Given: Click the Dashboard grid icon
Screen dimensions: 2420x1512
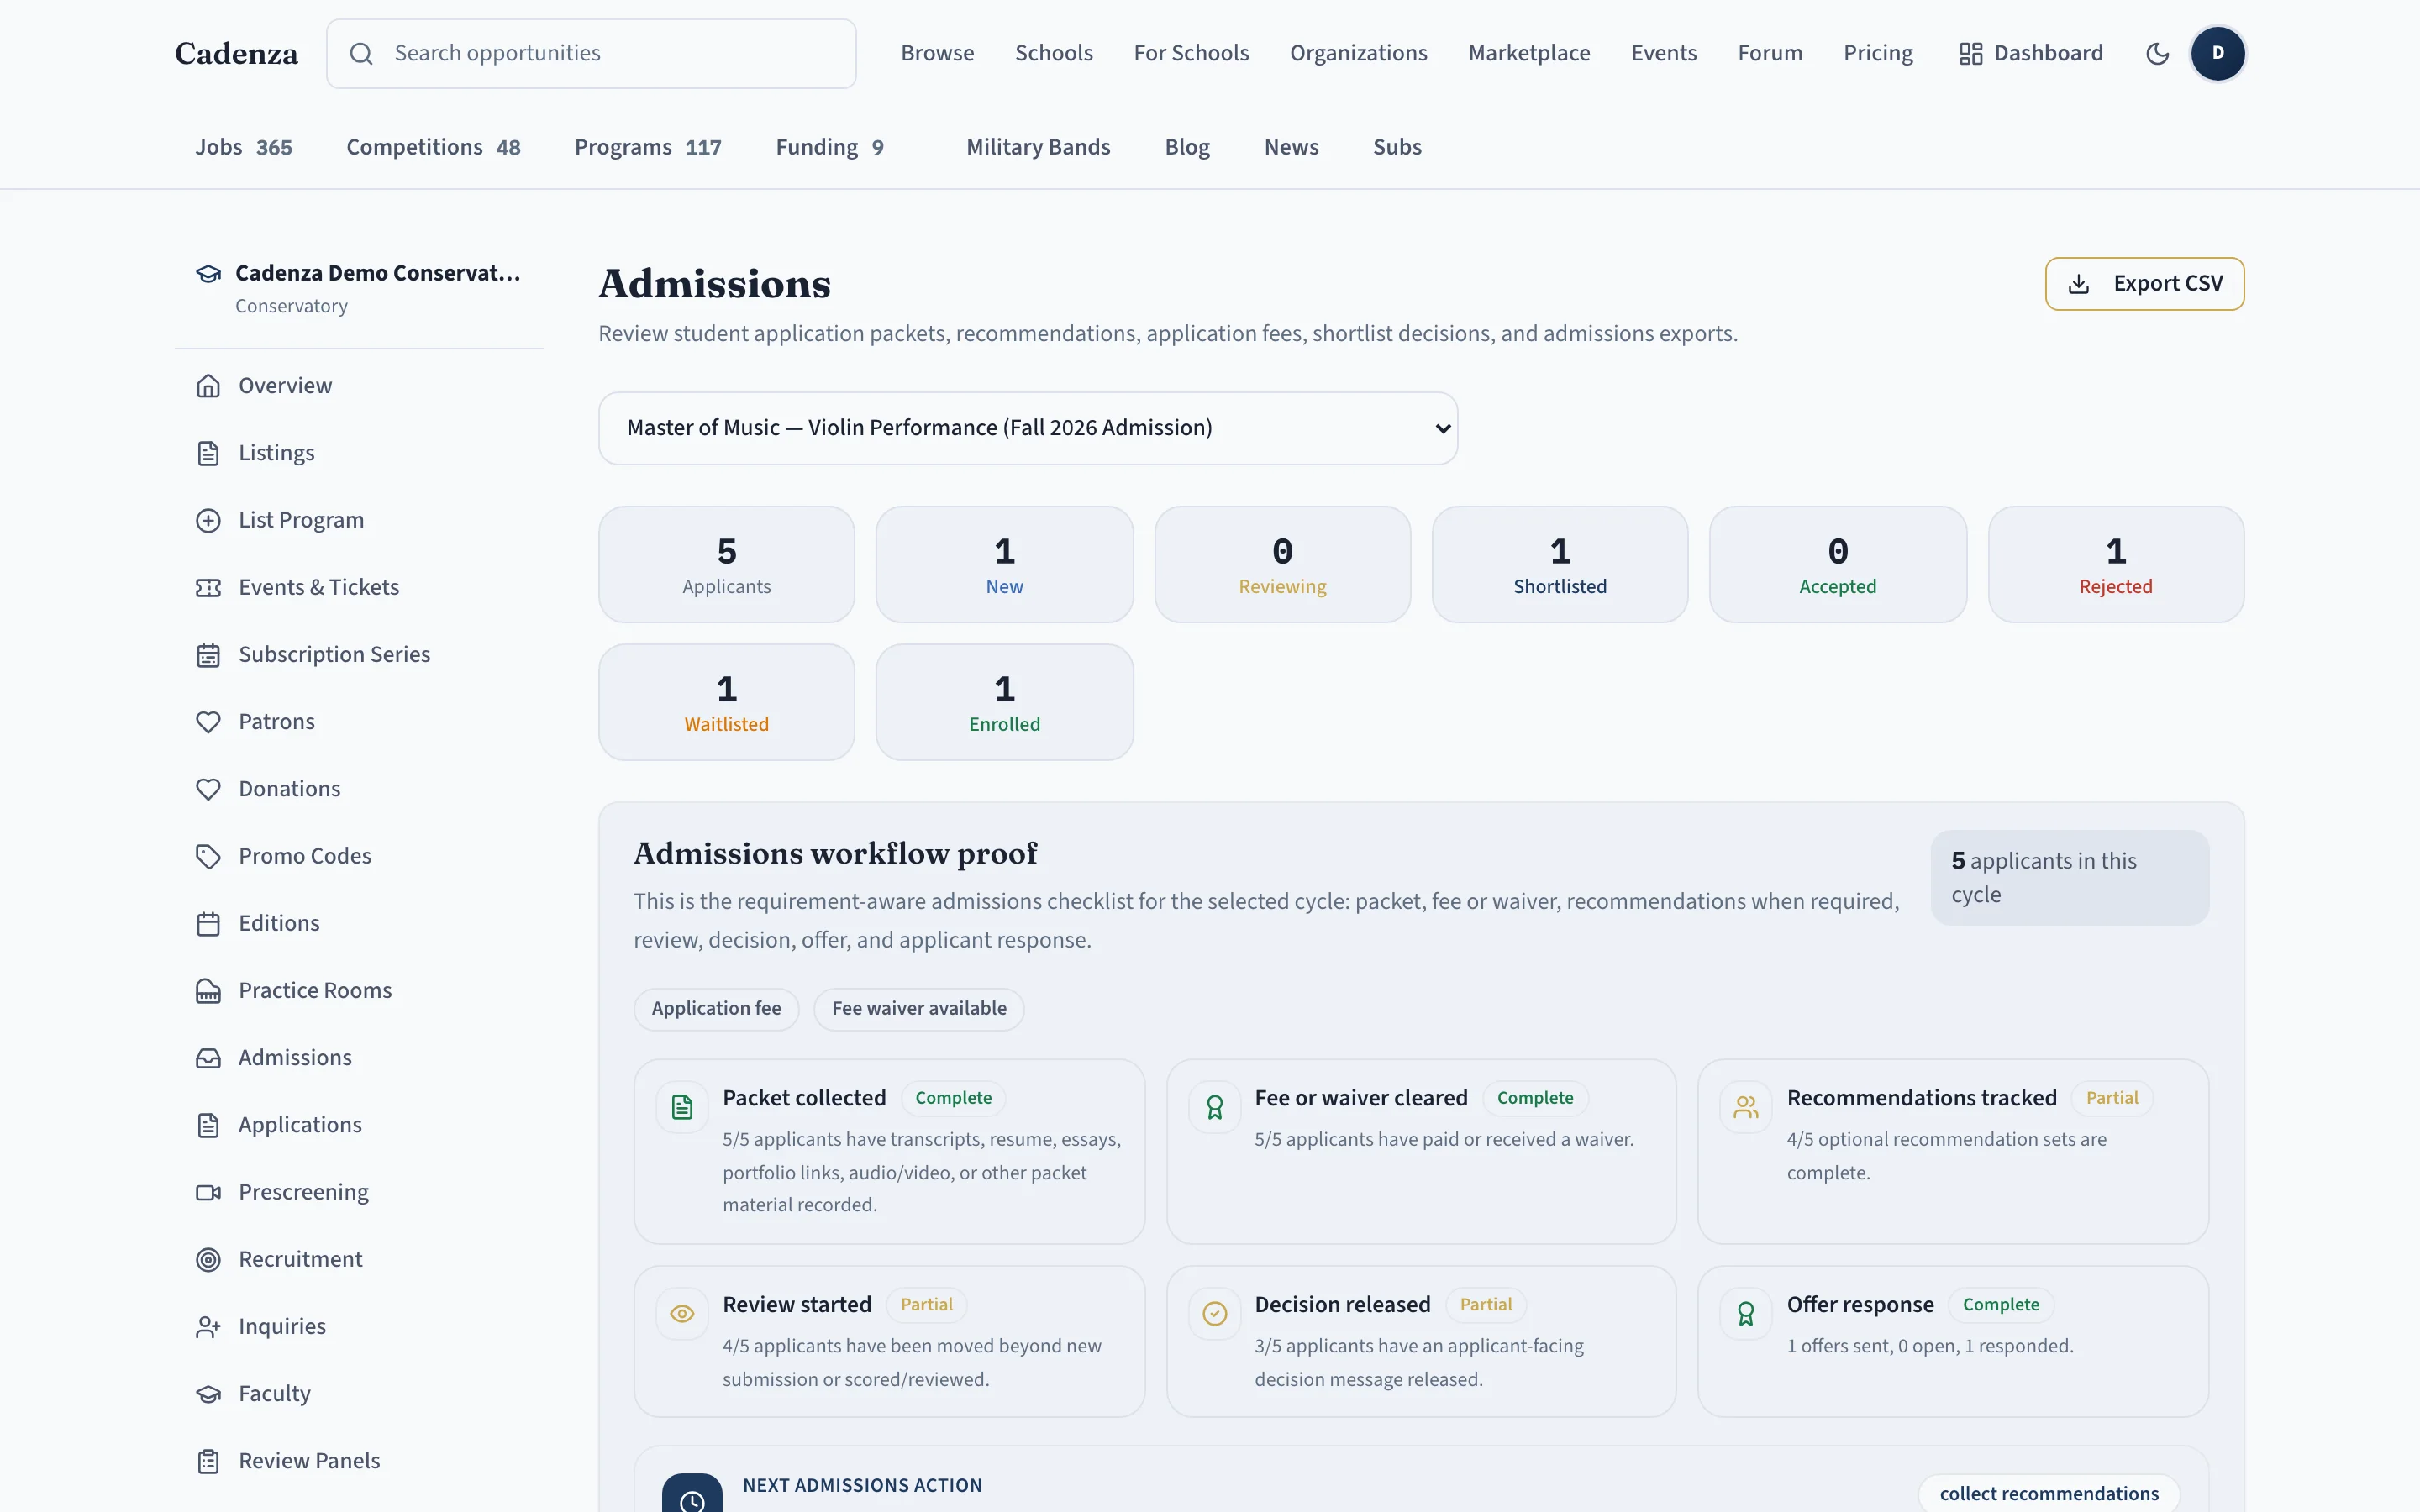Looking at the screenshot, I should pos(1970,54).
